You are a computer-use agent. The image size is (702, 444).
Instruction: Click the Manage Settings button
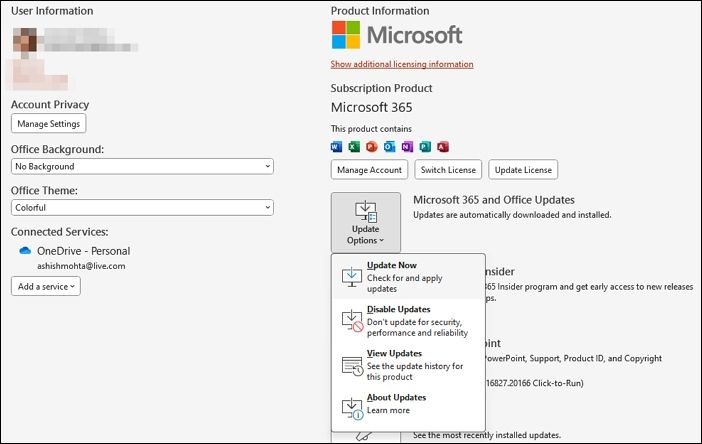tap(49, 124)
